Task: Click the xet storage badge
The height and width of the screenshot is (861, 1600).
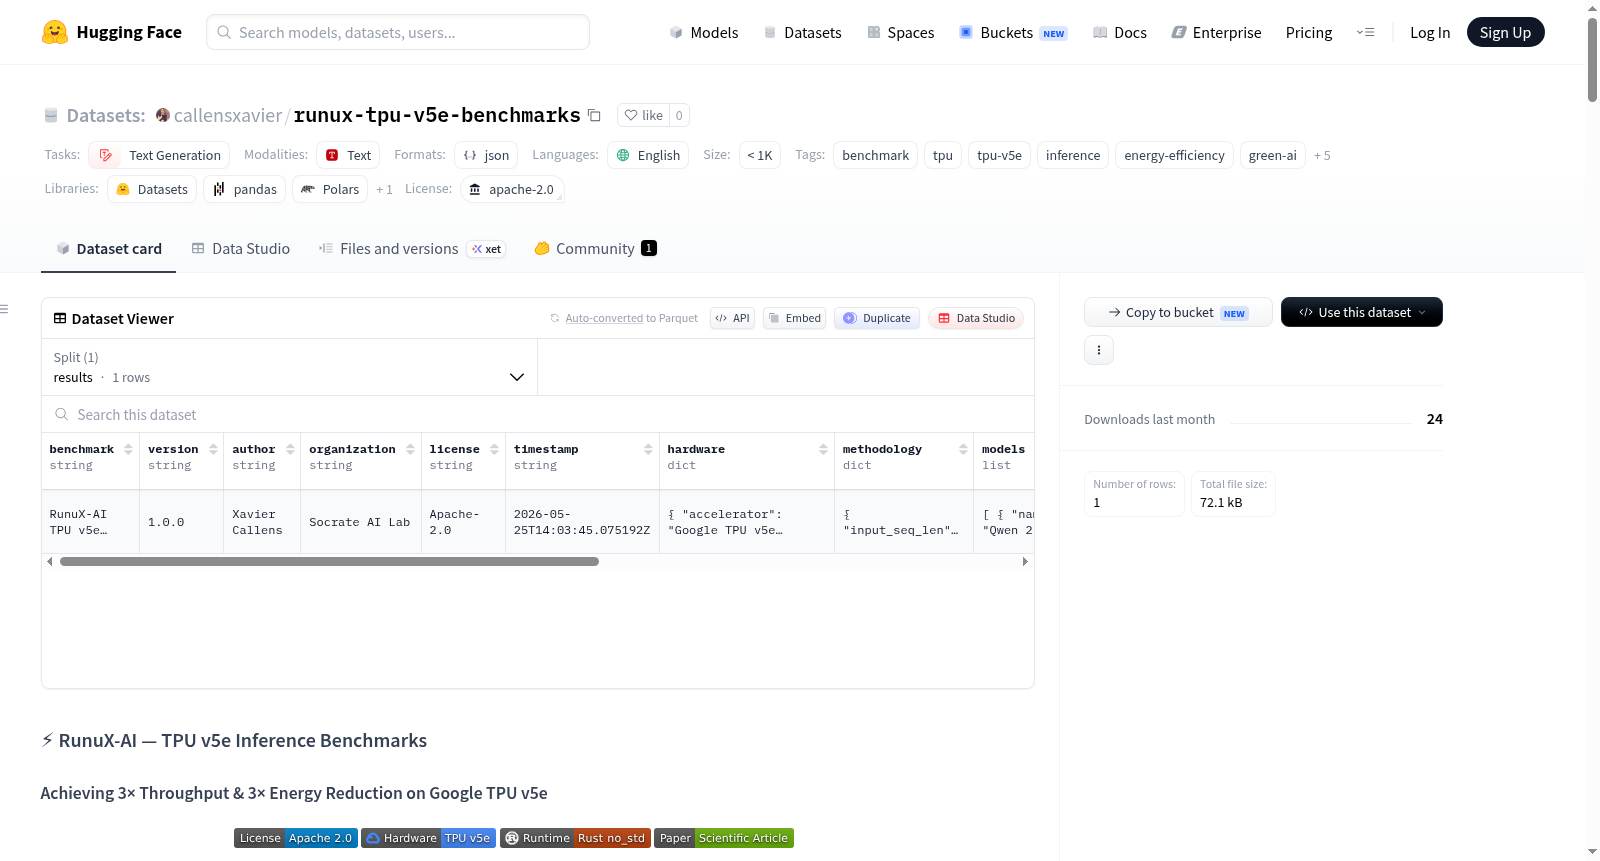Action: pyautogui.click(x=487, y=249)
